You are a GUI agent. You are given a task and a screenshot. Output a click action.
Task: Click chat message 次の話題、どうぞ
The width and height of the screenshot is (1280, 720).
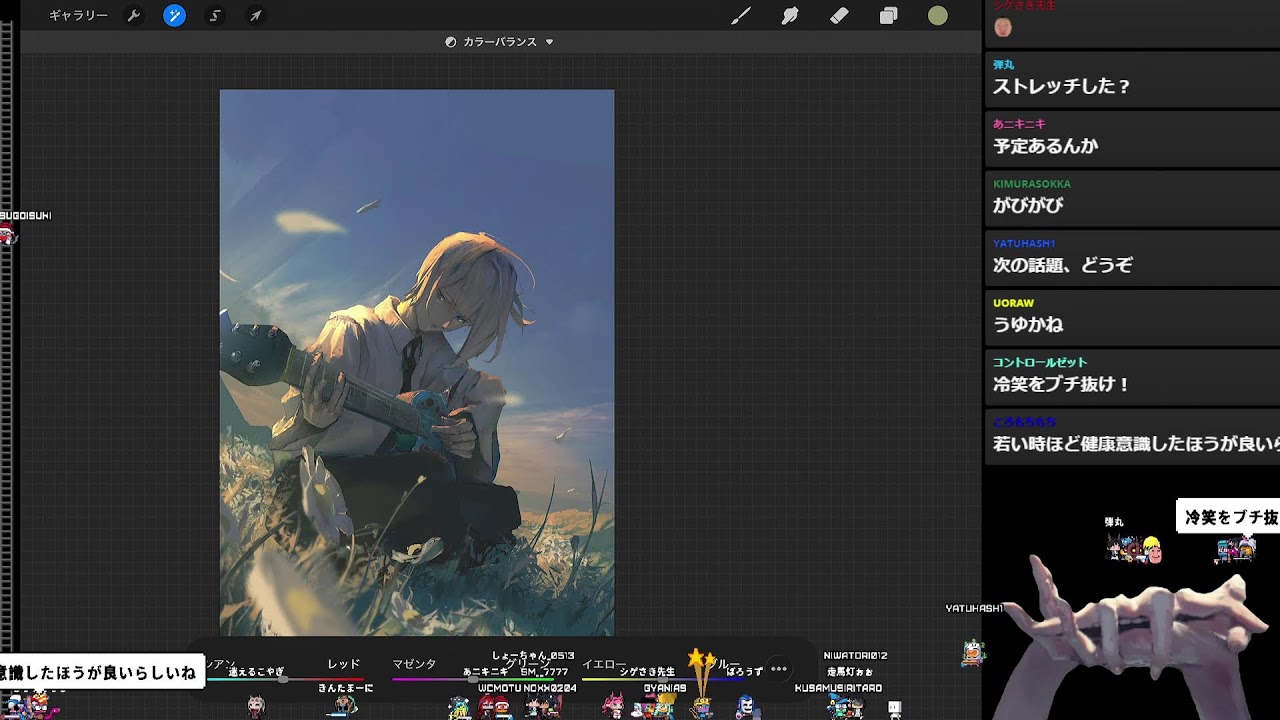[x=1062, y=265]
